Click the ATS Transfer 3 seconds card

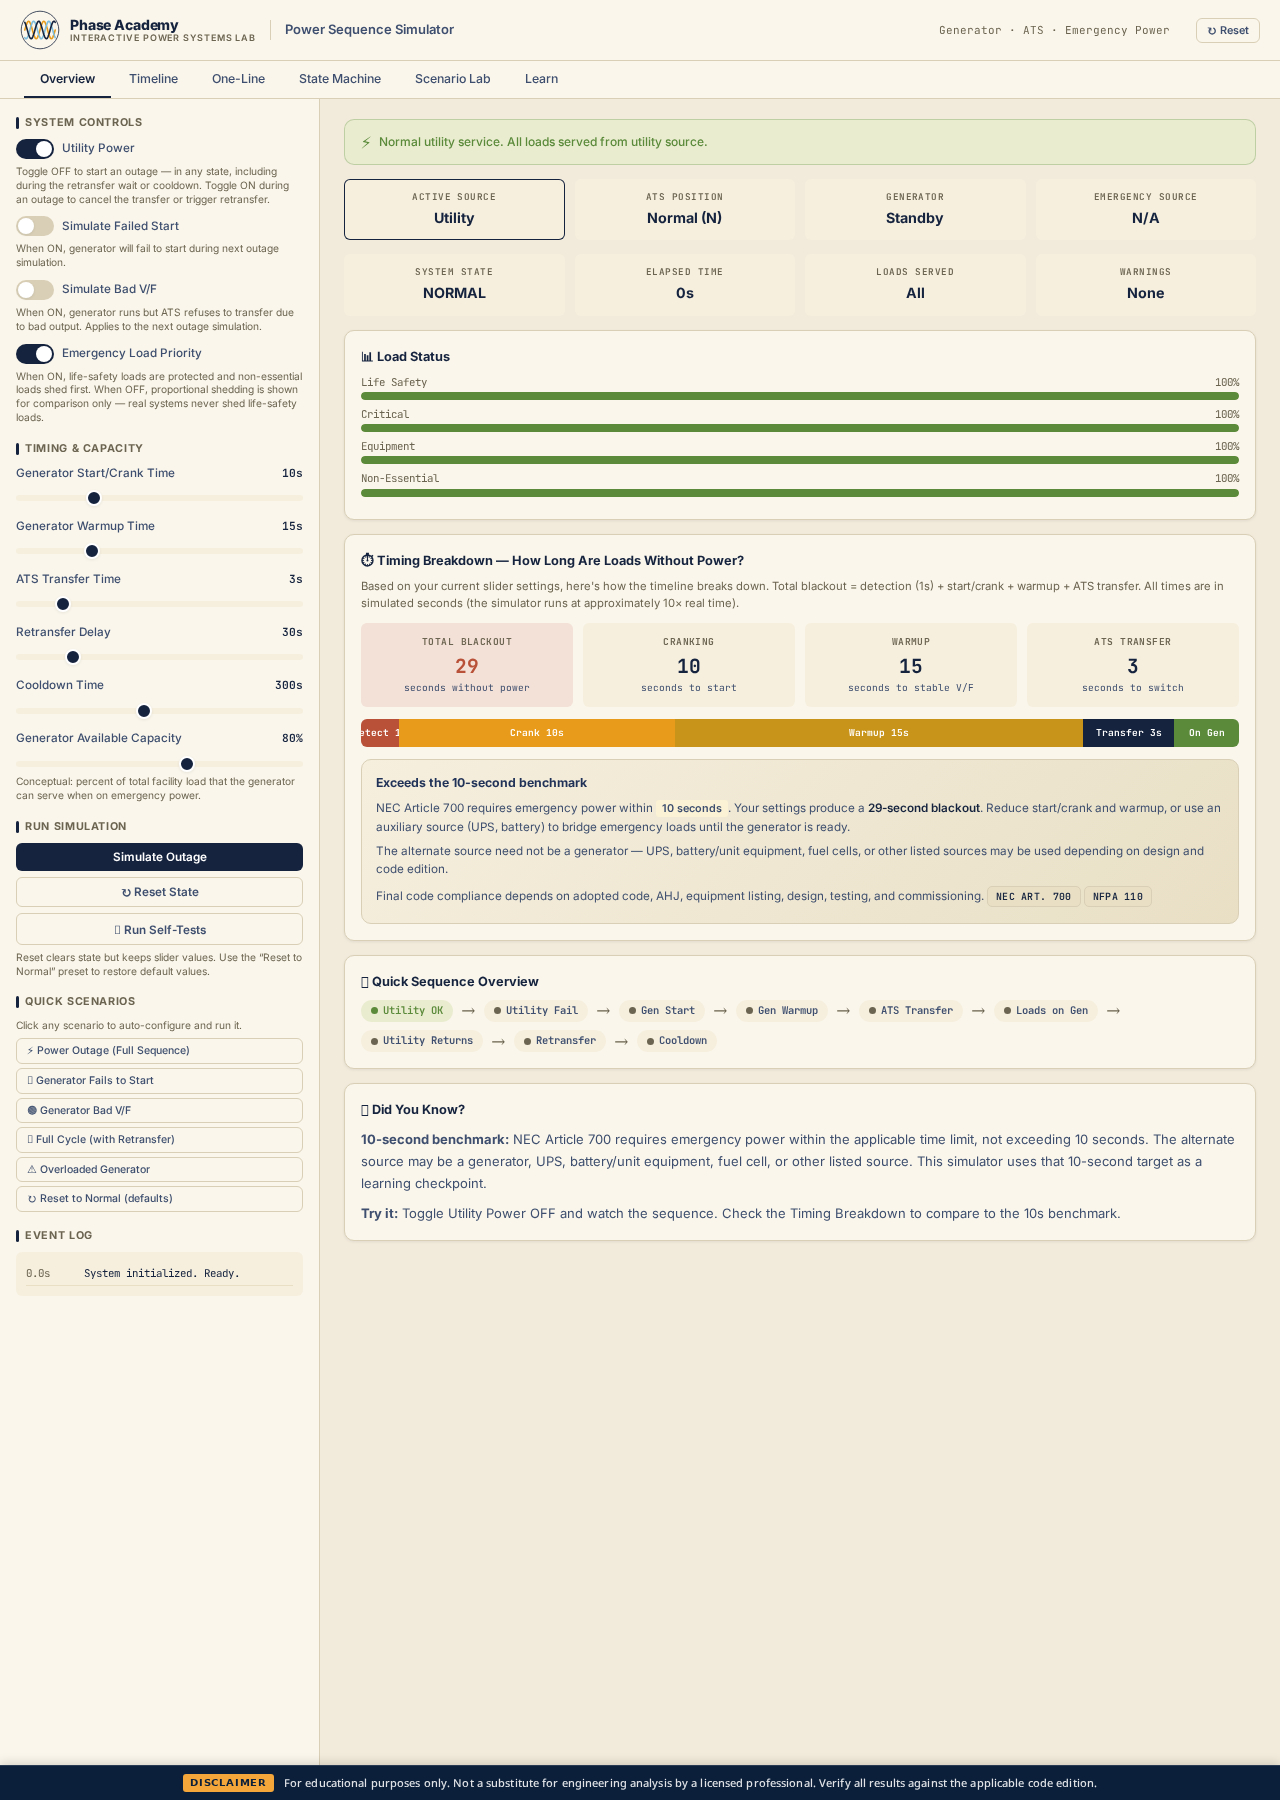click(1133, 665)
